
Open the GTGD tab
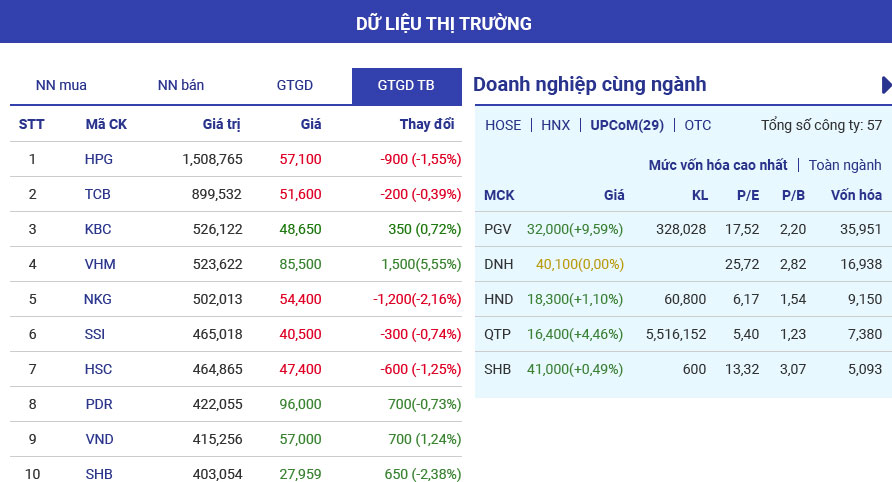[x=295, y=85]
